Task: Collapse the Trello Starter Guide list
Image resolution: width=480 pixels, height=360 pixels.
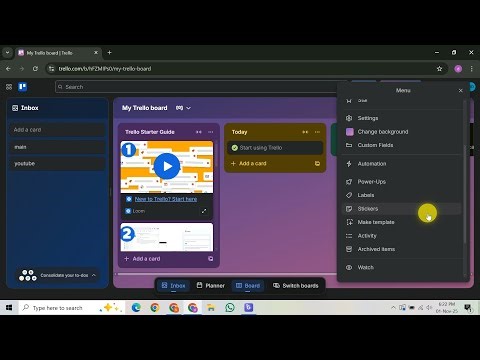Action: (x=199, y=132)
